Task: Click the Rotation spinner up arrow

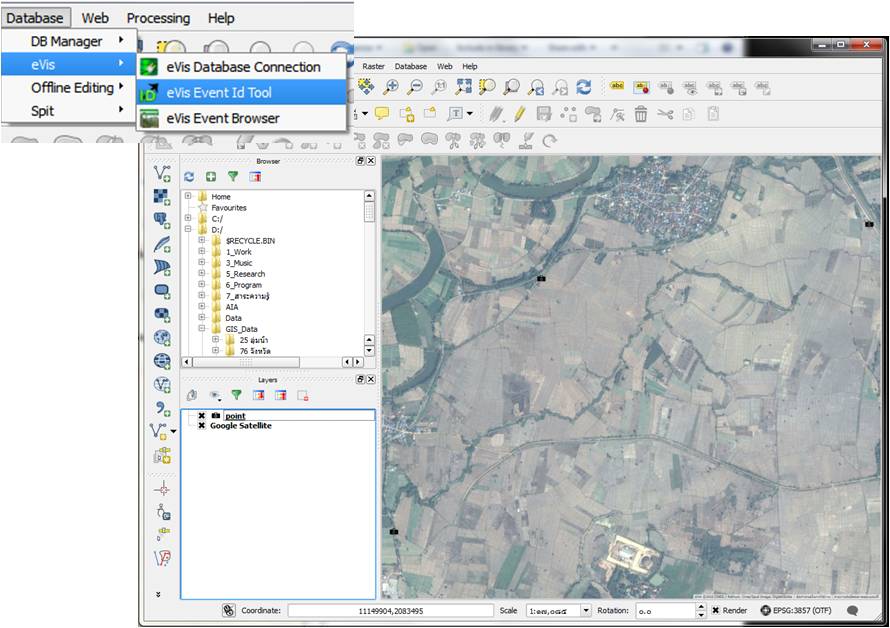Action: [701, 608]
